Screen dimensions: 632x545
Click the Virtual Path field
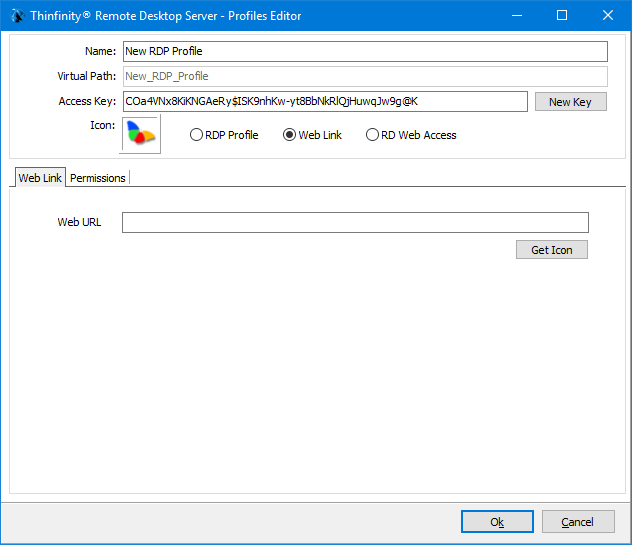pyautogui.click(x=365, y=77)
